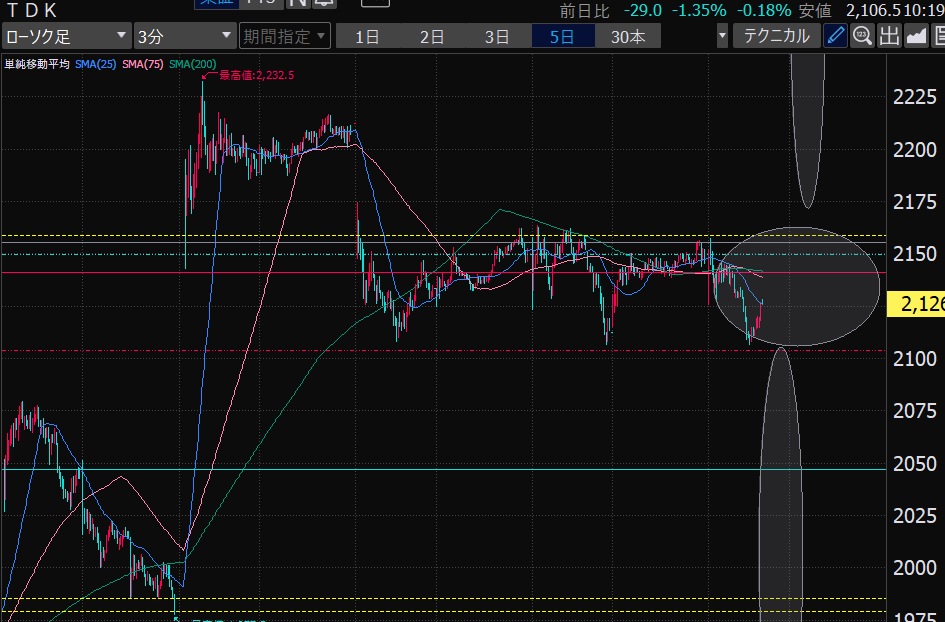Open the ローソク足 chart type dropdown
The width and height of the screenshot is (945, 622).
[x=66, y=37]
